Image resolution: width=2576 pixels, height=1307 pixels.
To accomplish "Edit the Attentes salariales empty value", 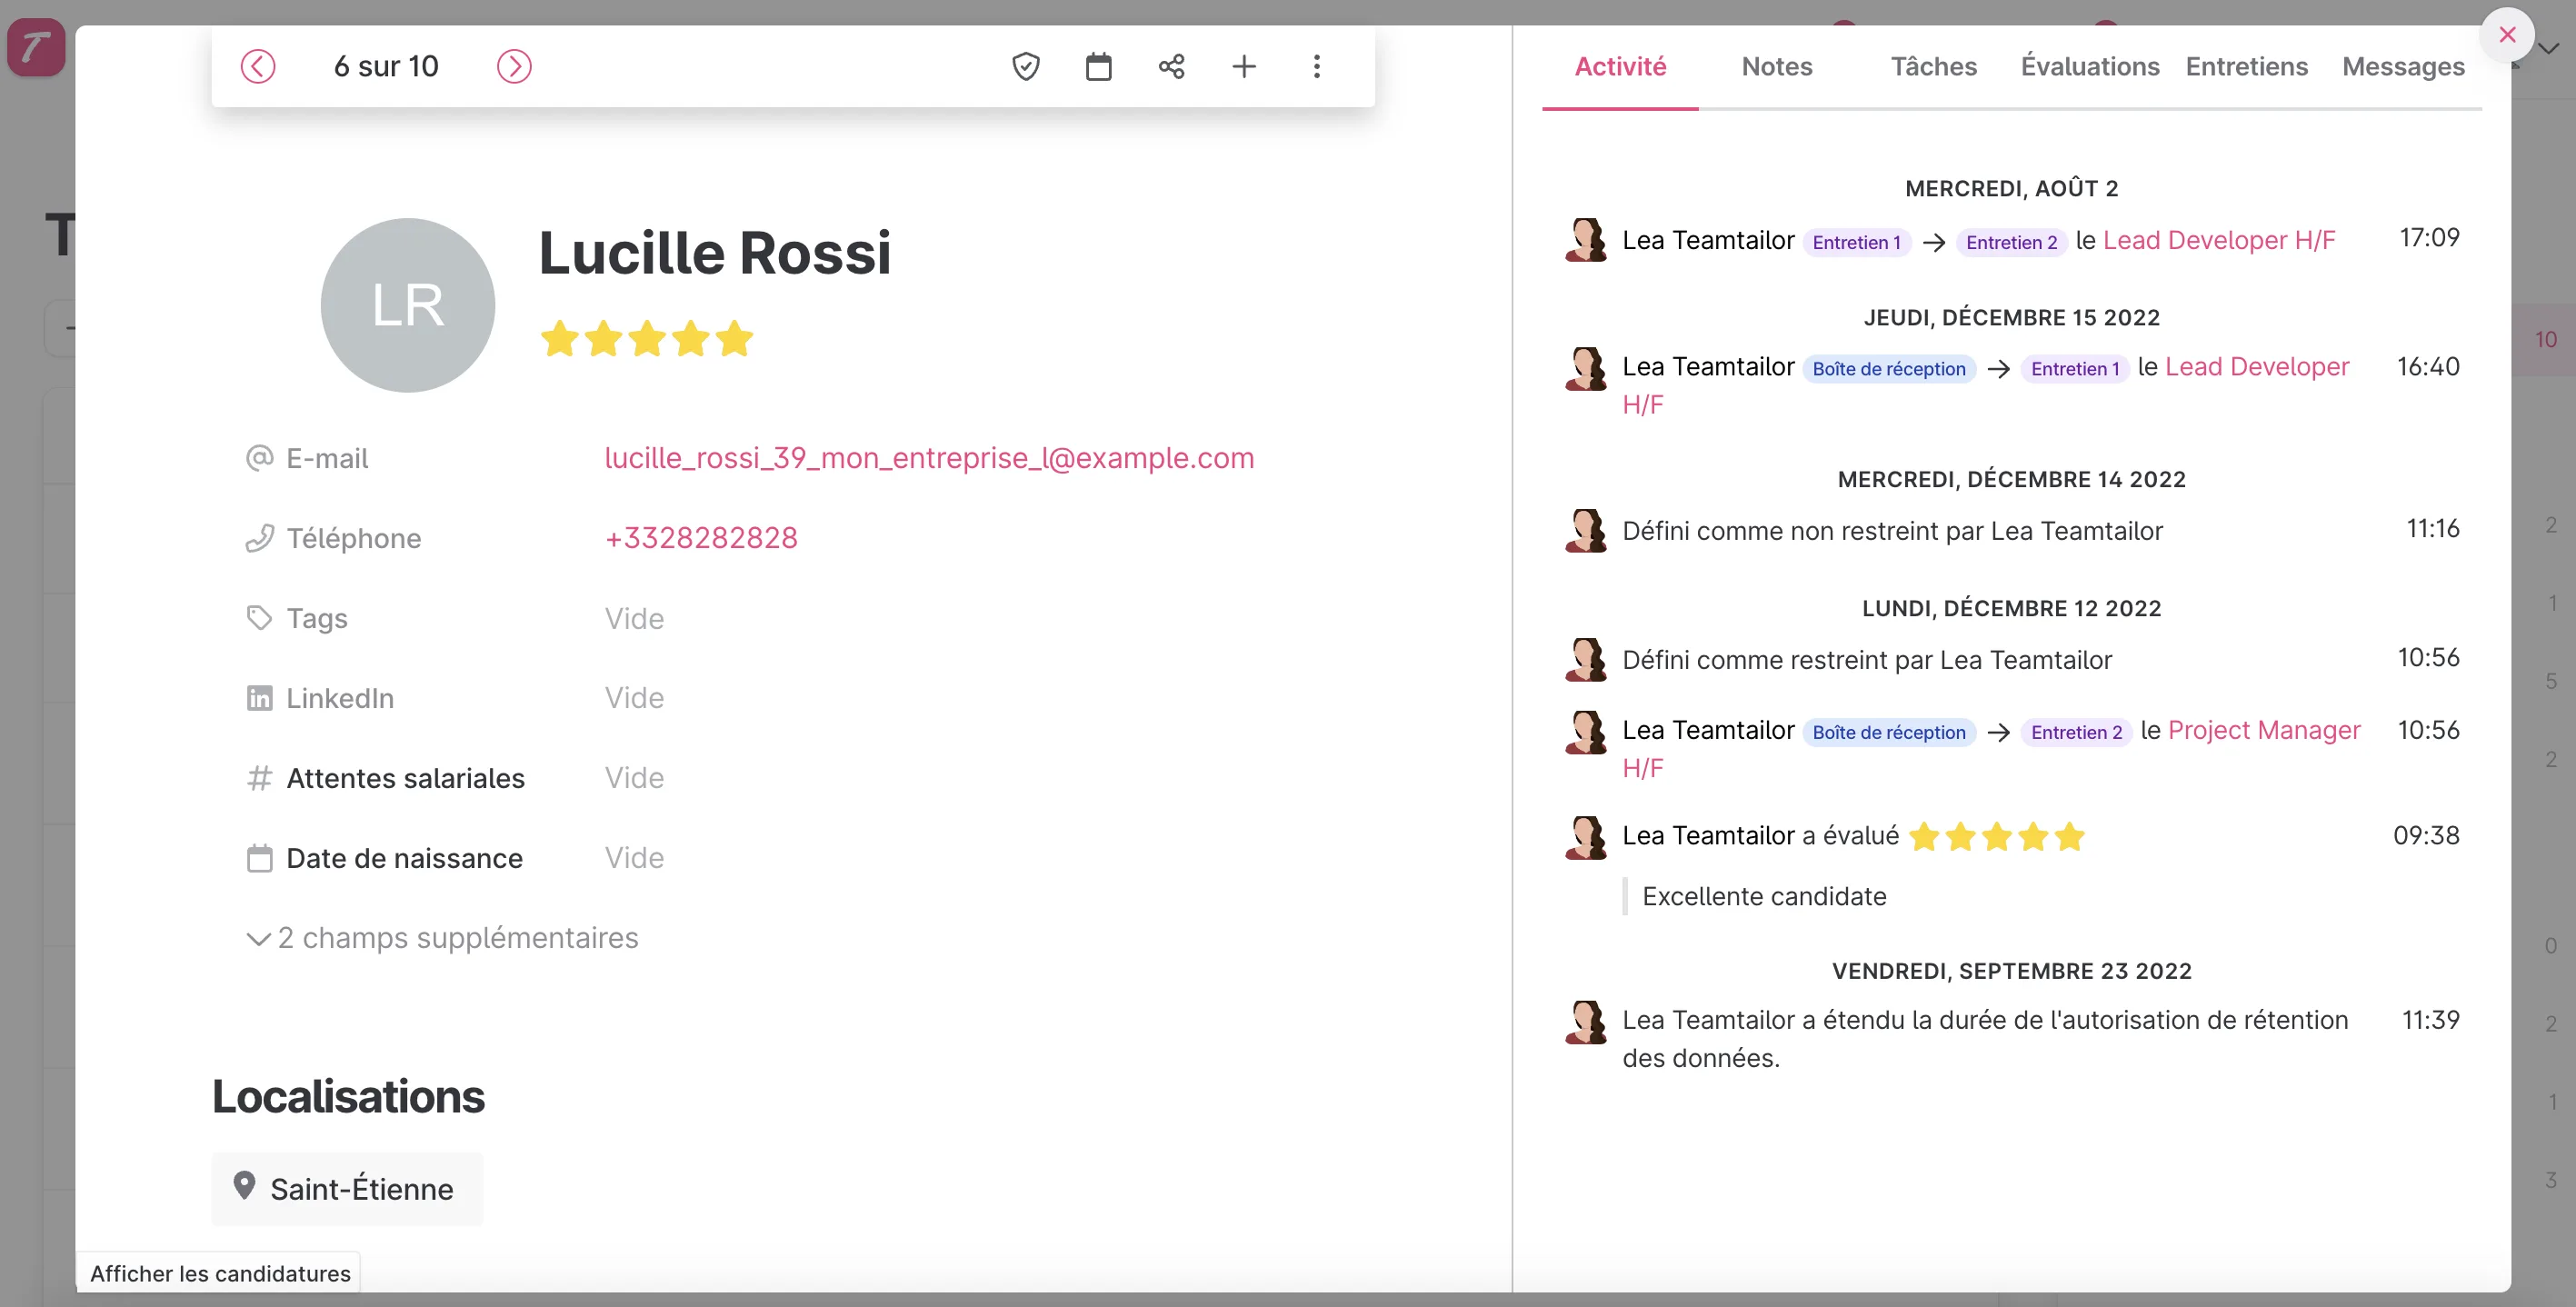I will (634, 778).
